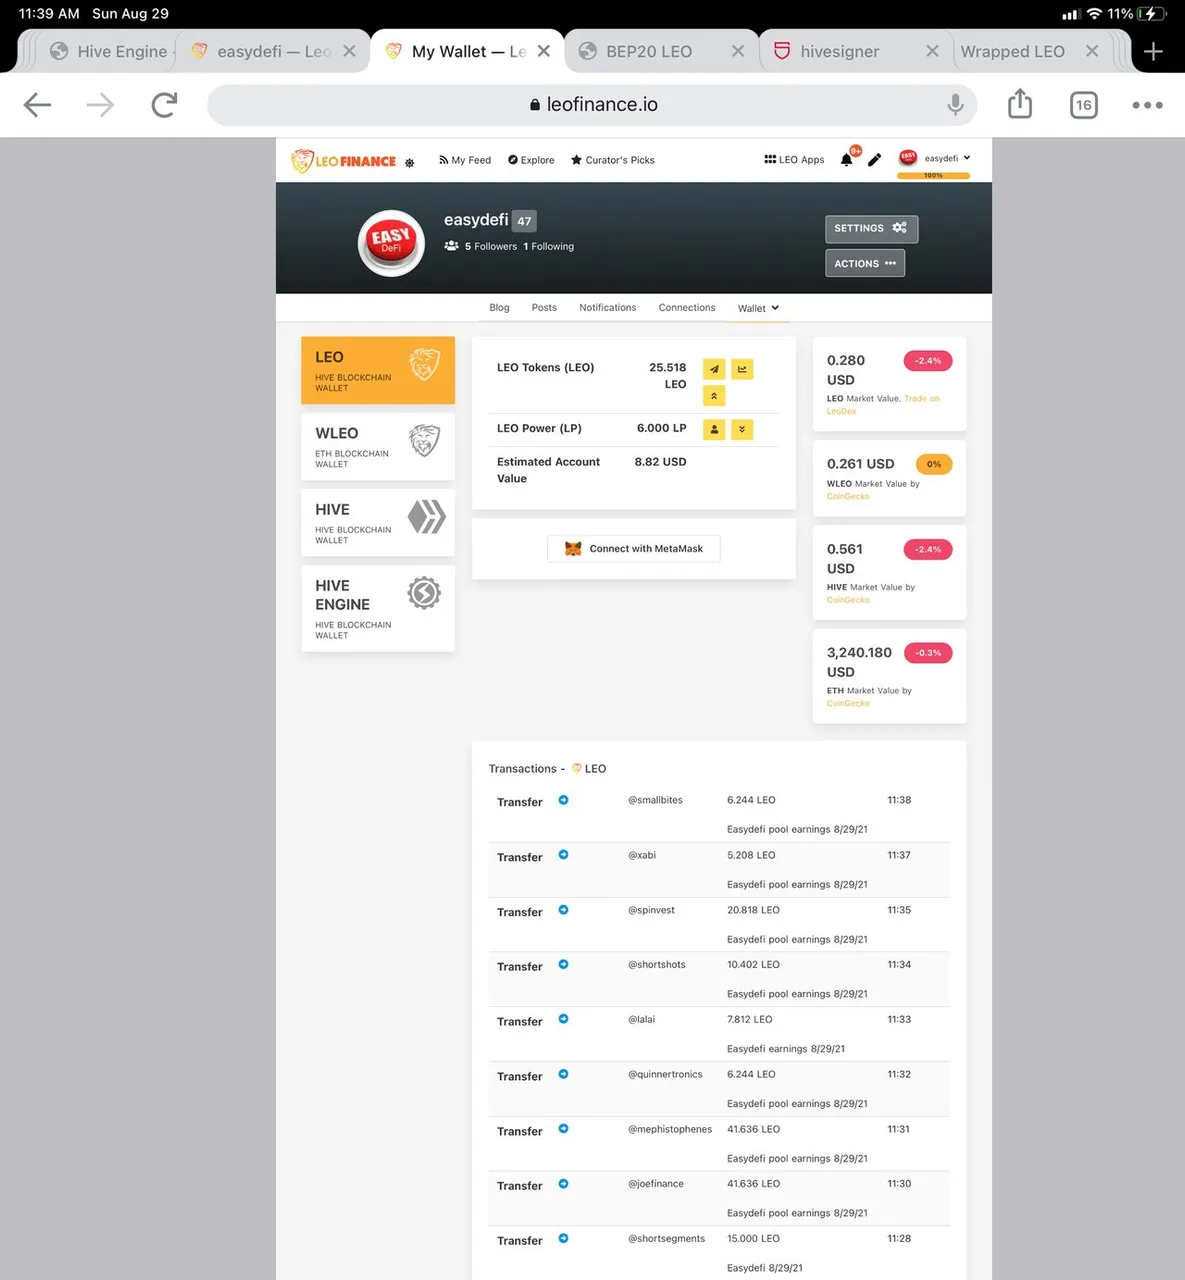Switch to the Blog tab

(499, 308)
